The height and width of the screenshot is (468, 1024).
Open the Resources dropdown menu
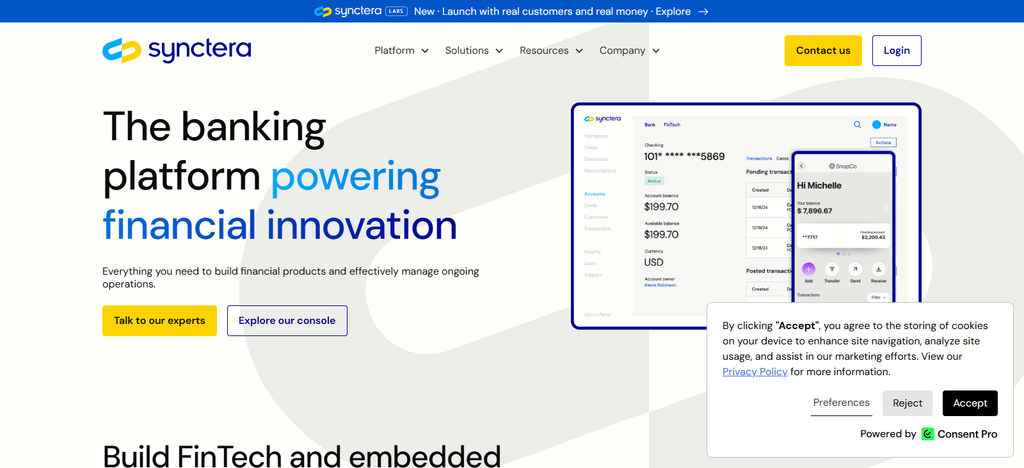(x=551, y=50)
